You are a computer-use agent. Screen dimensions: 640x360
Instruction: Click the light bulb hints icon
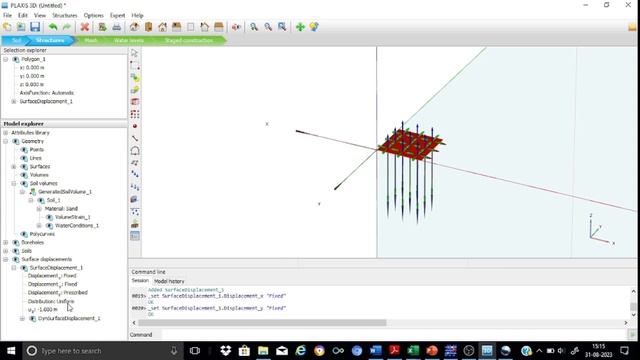pos(314,27)
